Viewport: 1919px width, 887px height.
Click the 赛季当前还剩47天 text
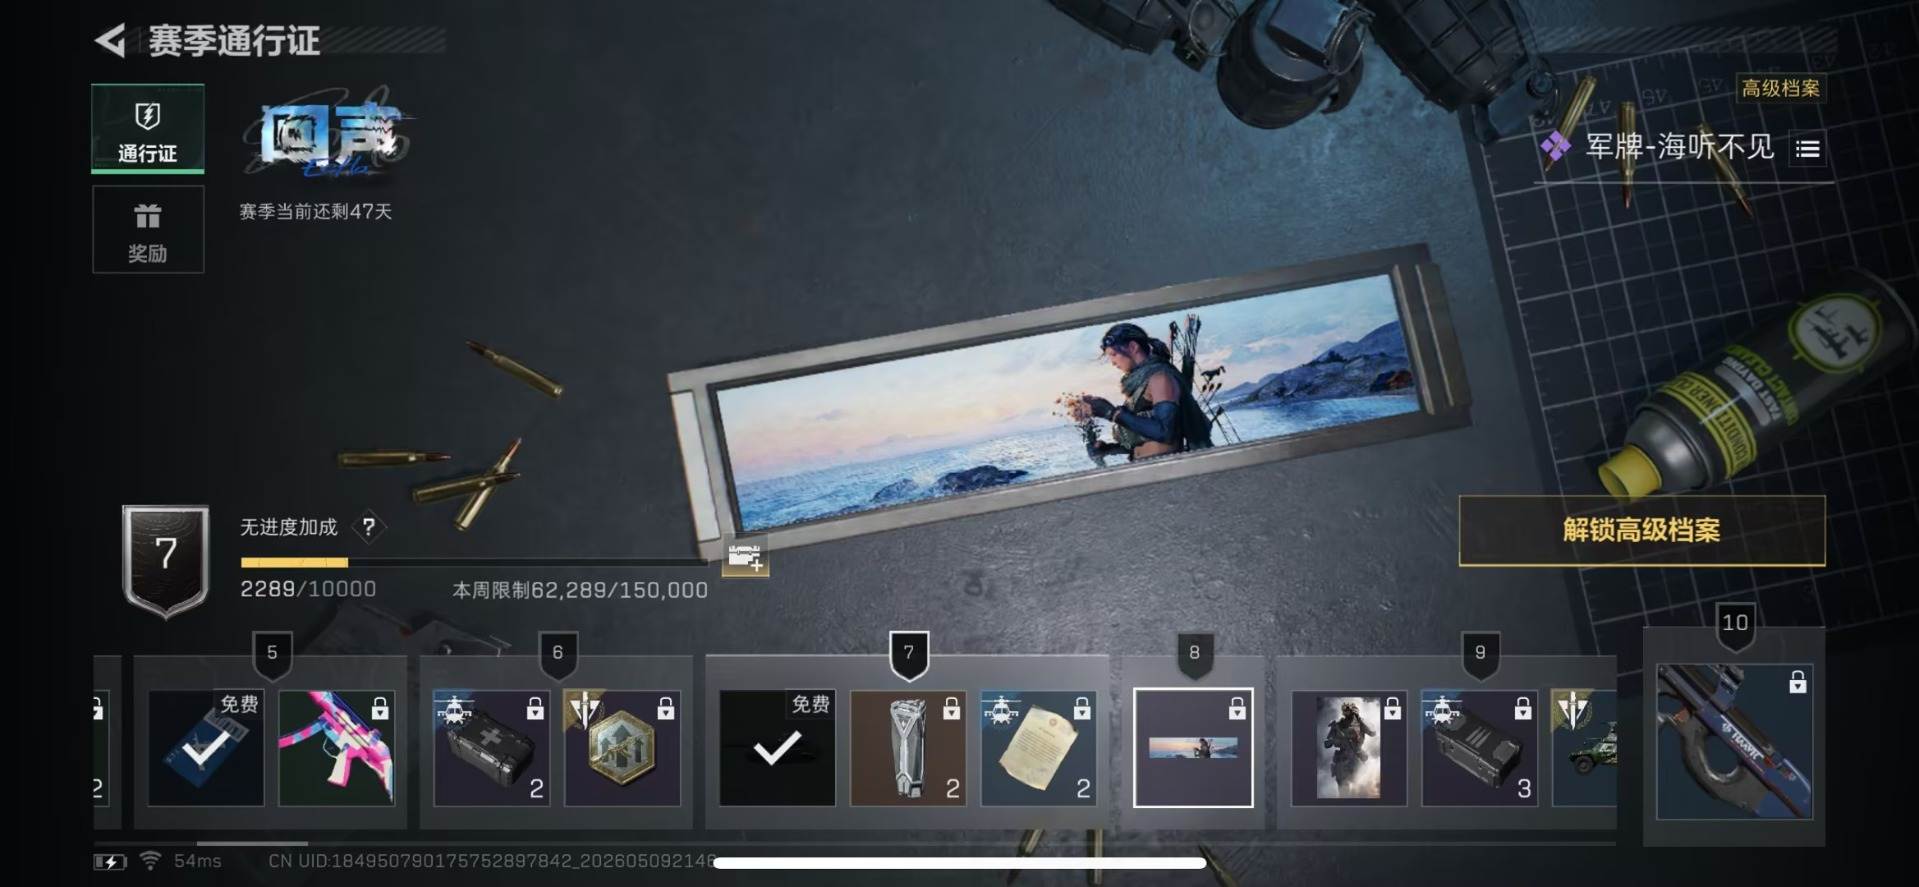pyautogui.click(x=315, y=211)
